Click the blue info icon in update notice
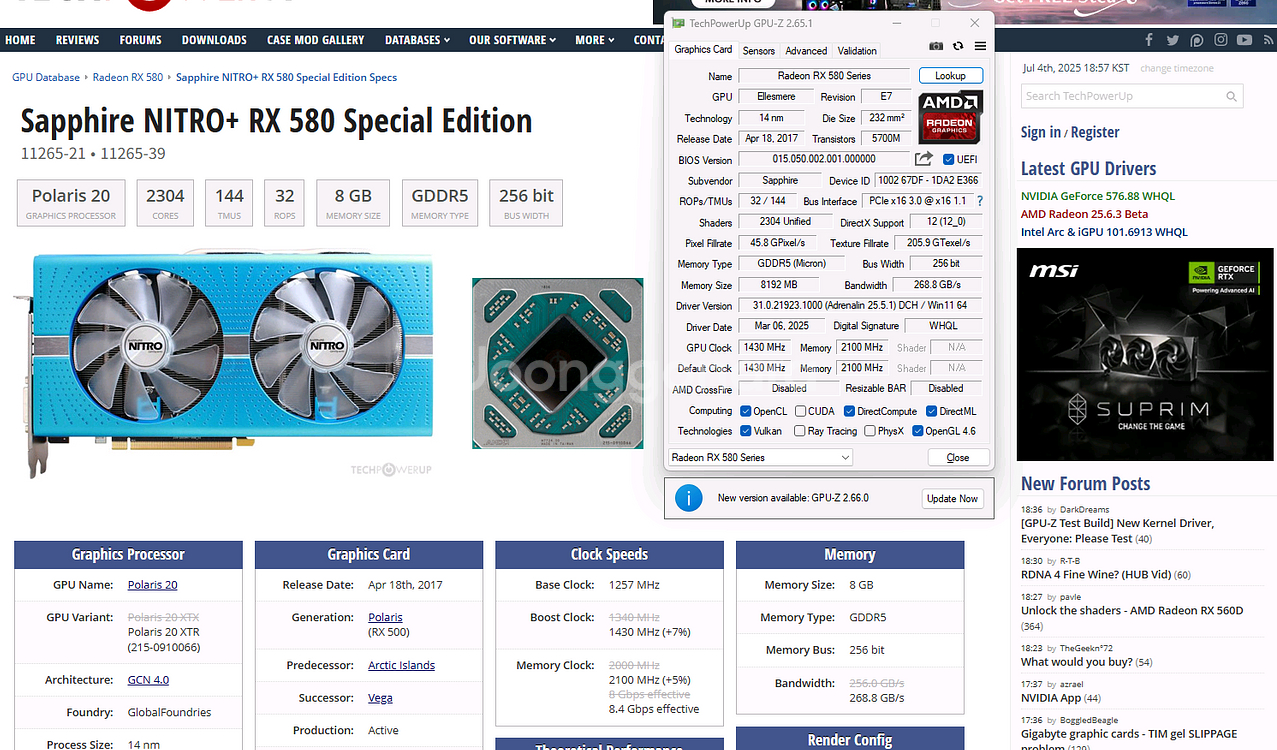The width and height of the screenshot is (1277, 750). point(688,498)
